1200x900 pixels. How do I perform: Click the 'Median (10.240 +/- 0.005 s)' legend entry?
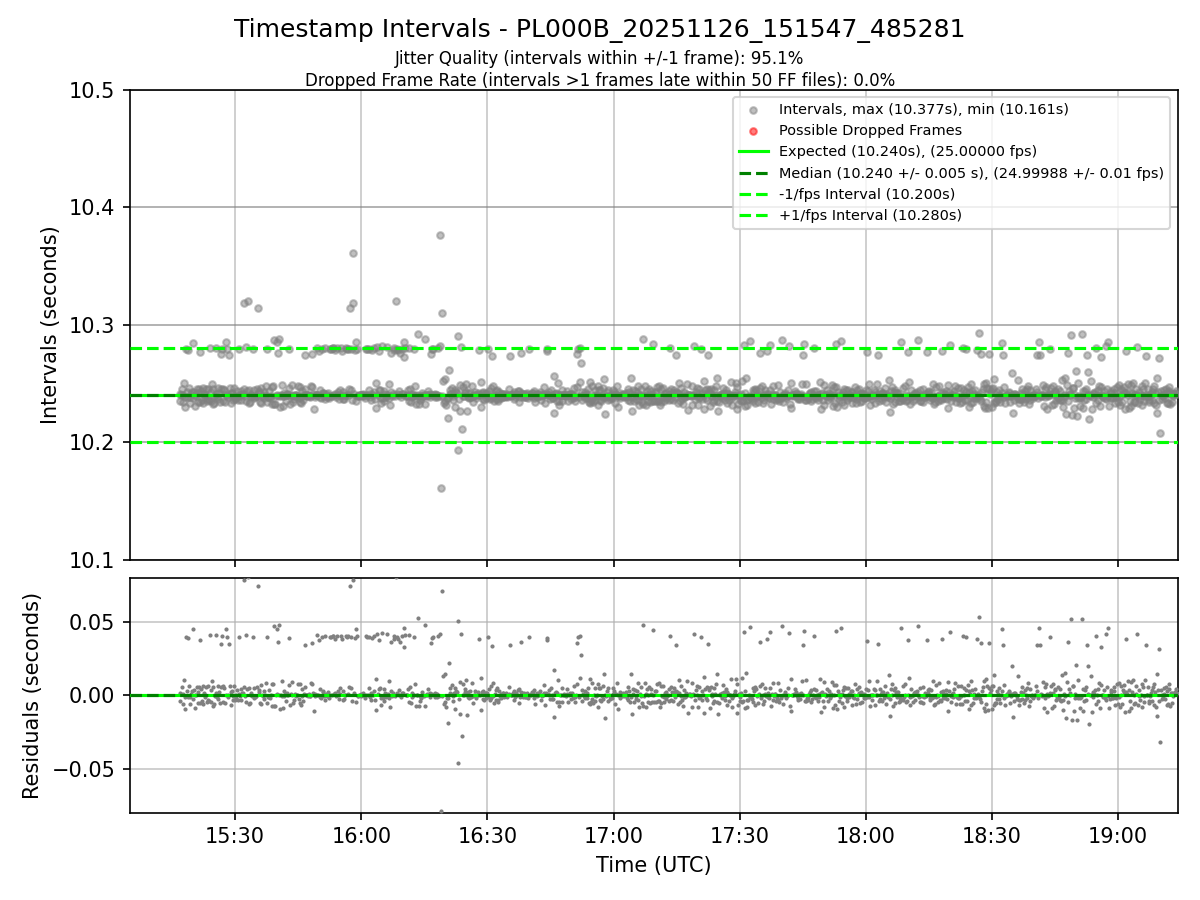tap(971, 173)
